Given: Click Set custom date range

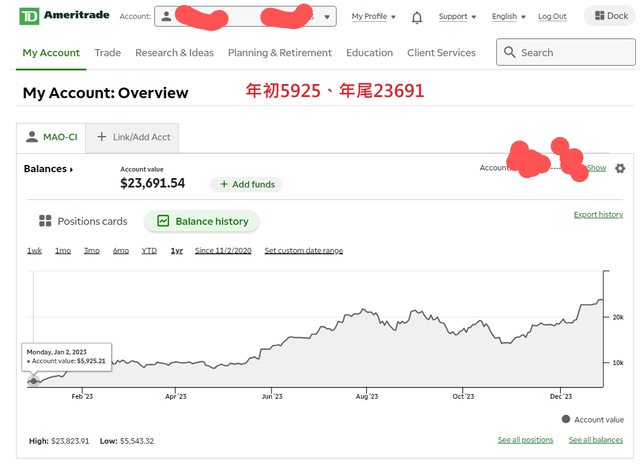Looking at the screenshot, I should [x=303, y=250].
